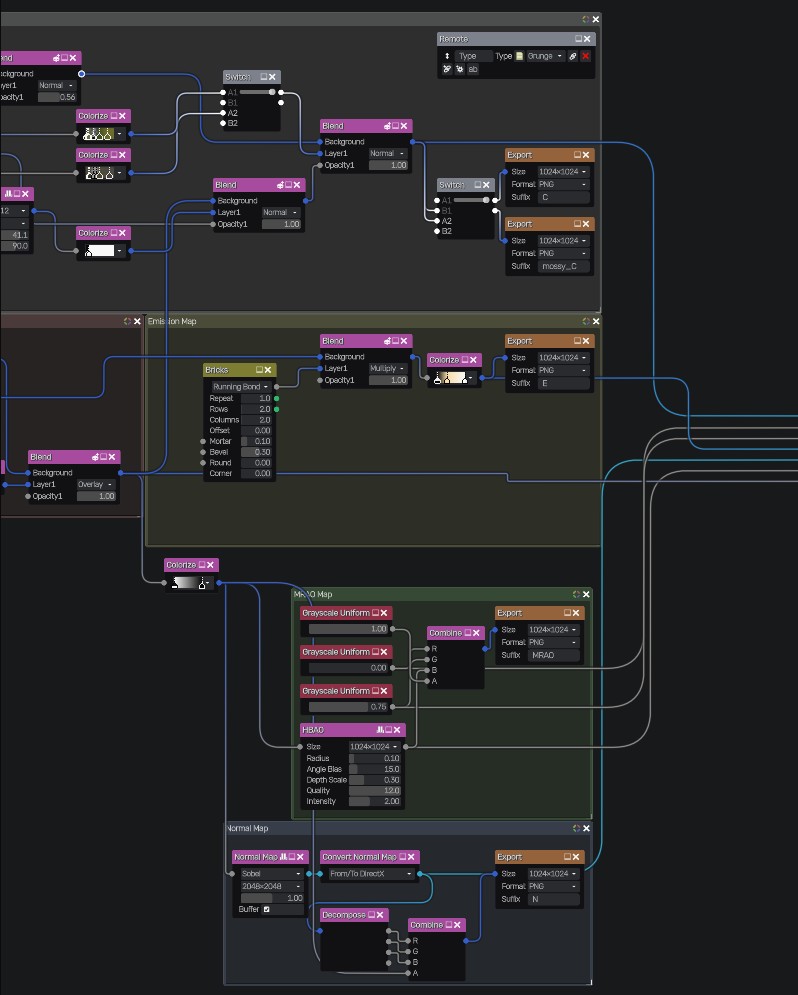This screenshot has height=995, width=798.
Task: Click the HBAO Intensity value 2.00
Action: [x=374, y=801]
